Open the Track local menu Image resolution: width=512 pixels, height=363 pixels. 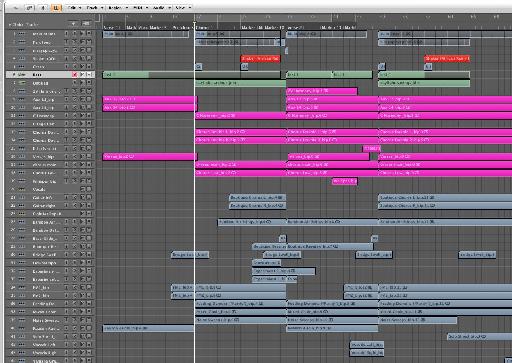click(x=94, y=7)
